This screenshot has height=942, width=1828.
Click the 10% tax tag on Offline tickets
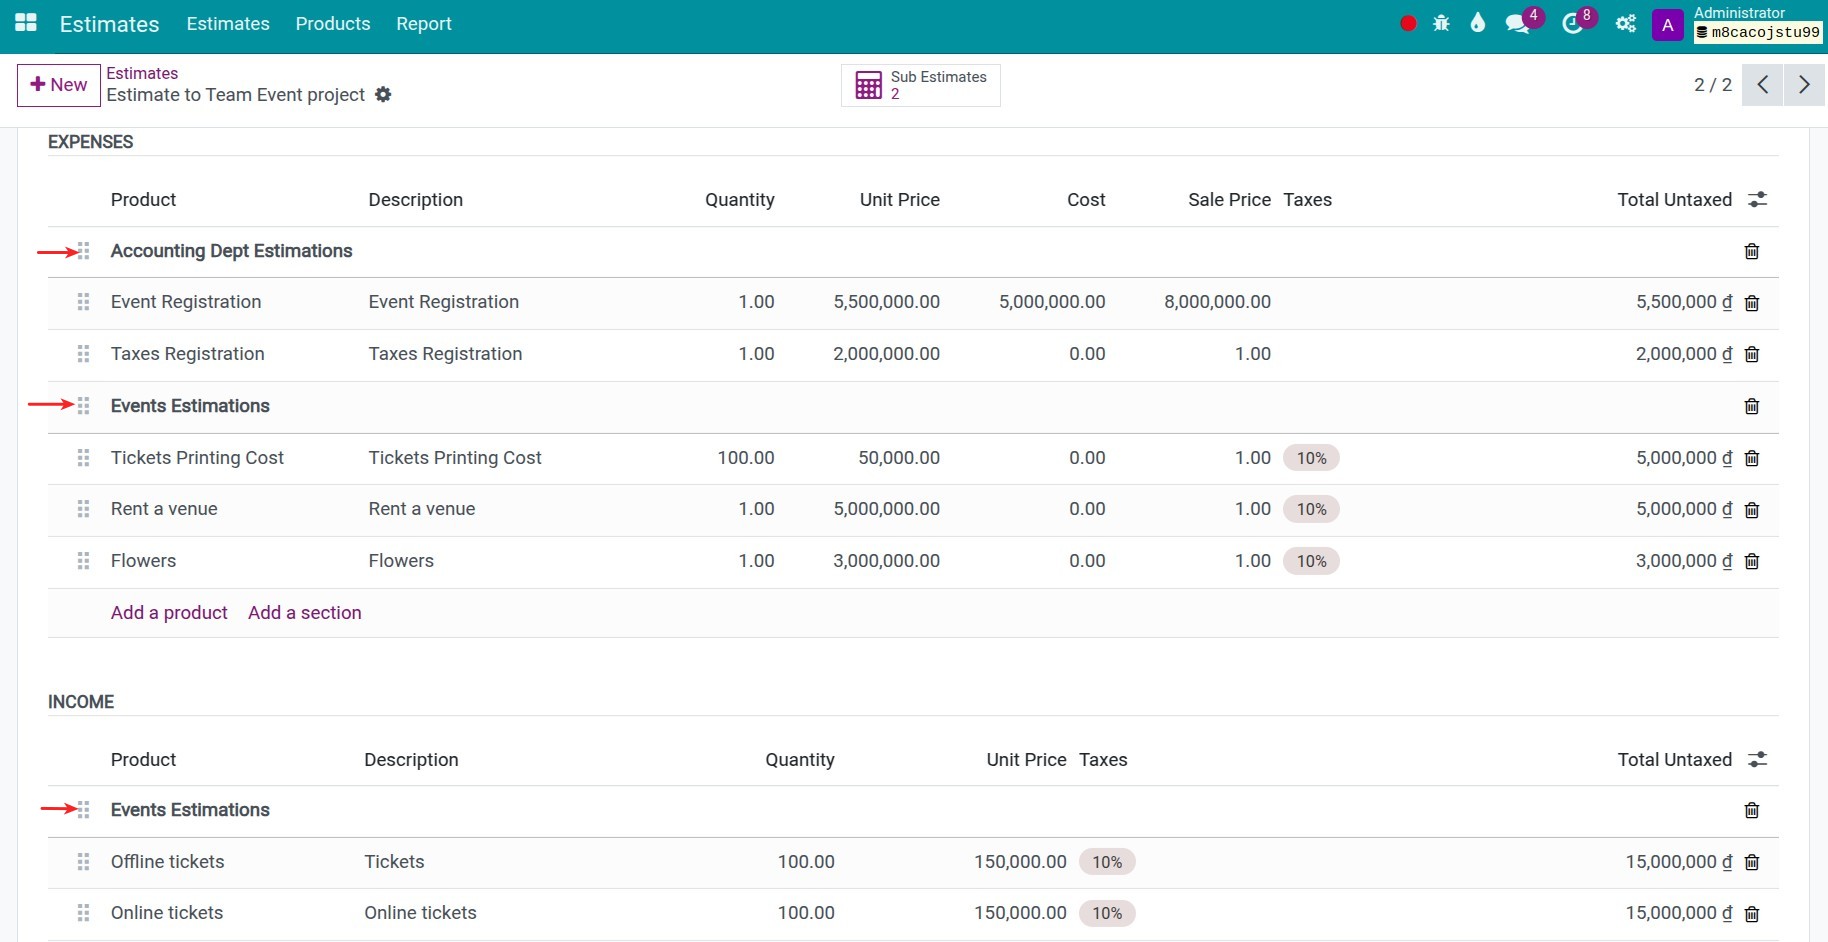1107,862
